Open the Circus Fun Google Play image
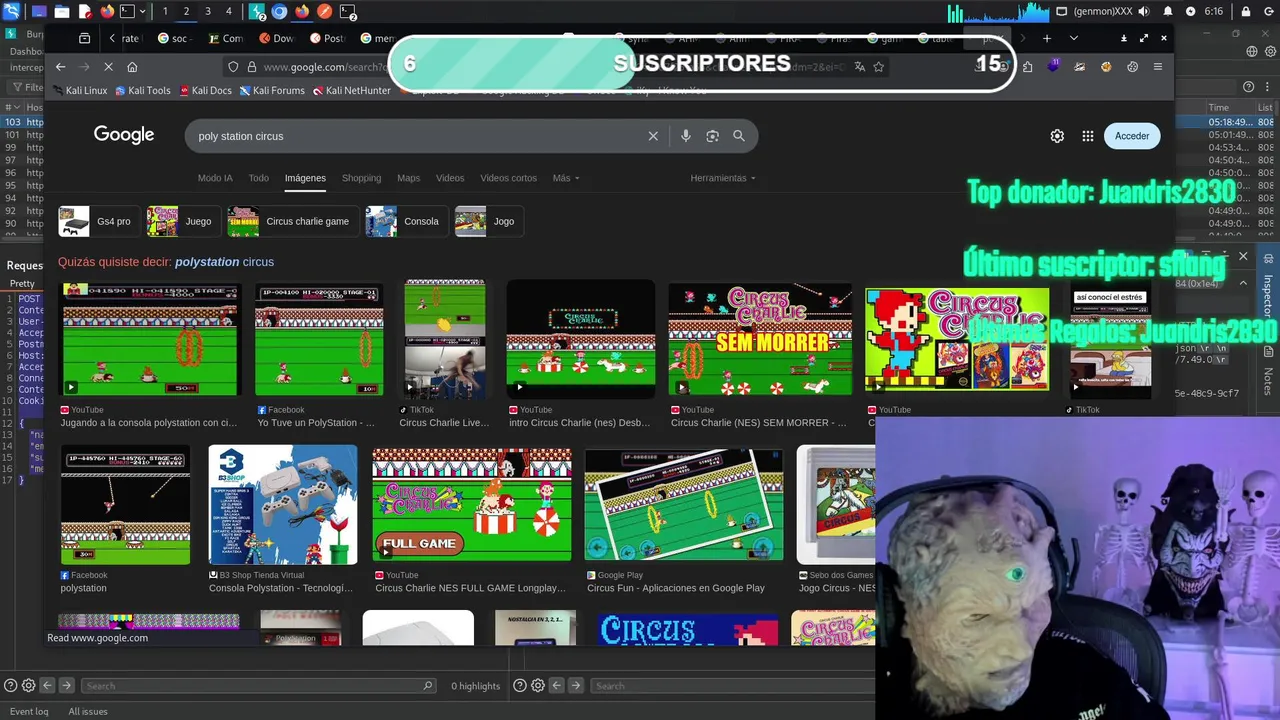This screenshot has height=720, width=1280. (684, 505)
